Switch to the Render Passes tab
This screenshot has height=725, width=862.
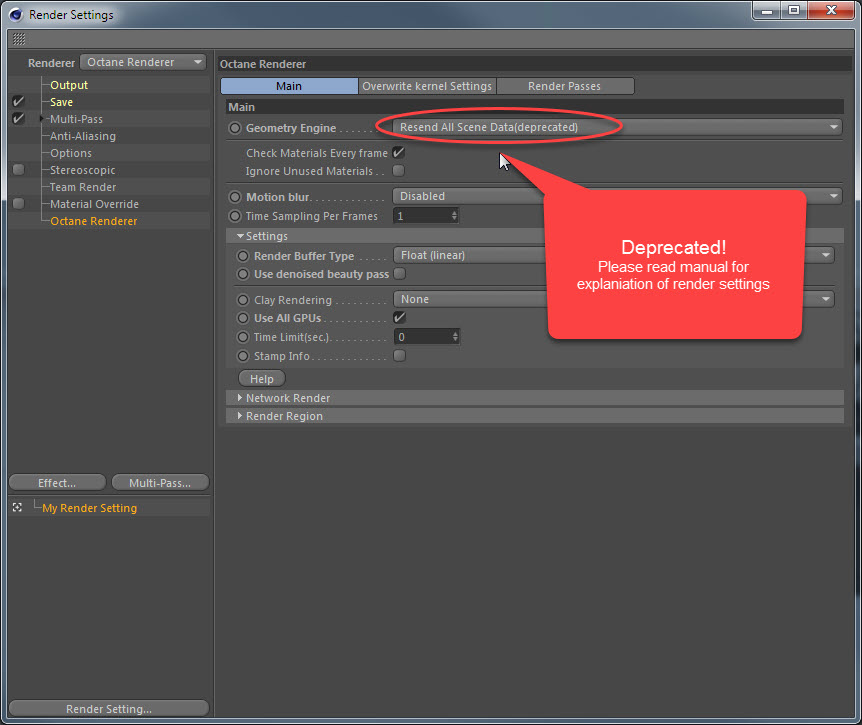tap(565, 86)
